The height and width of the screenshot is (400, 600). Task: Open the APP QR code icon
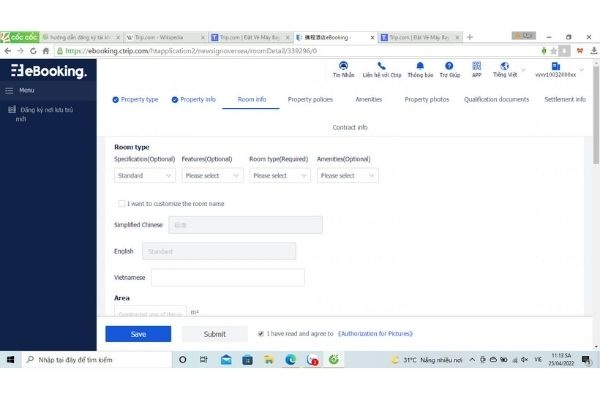tap(476, 66)
